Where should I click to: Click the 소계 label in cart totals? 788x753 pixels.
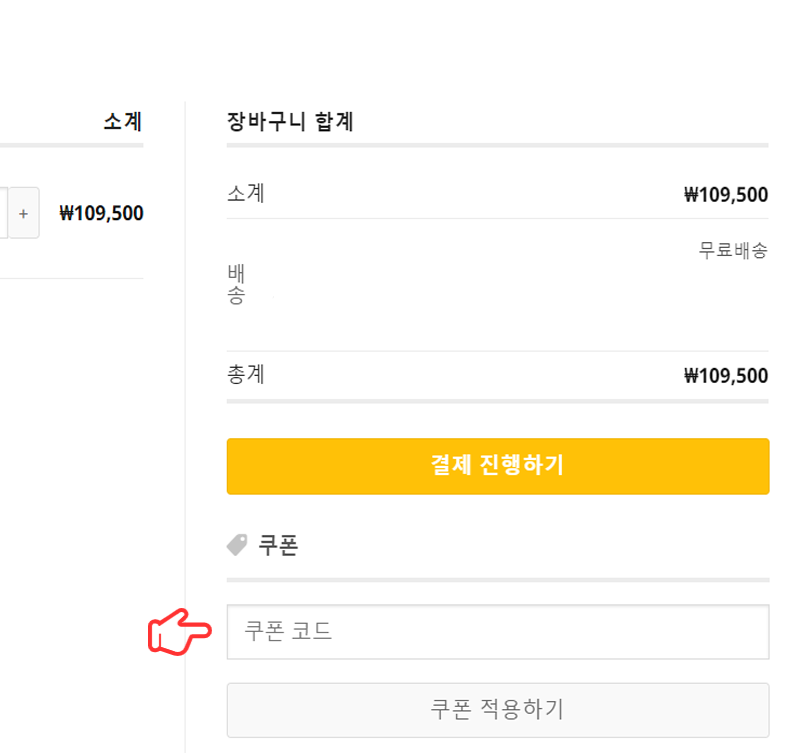[x=246, y=193]
